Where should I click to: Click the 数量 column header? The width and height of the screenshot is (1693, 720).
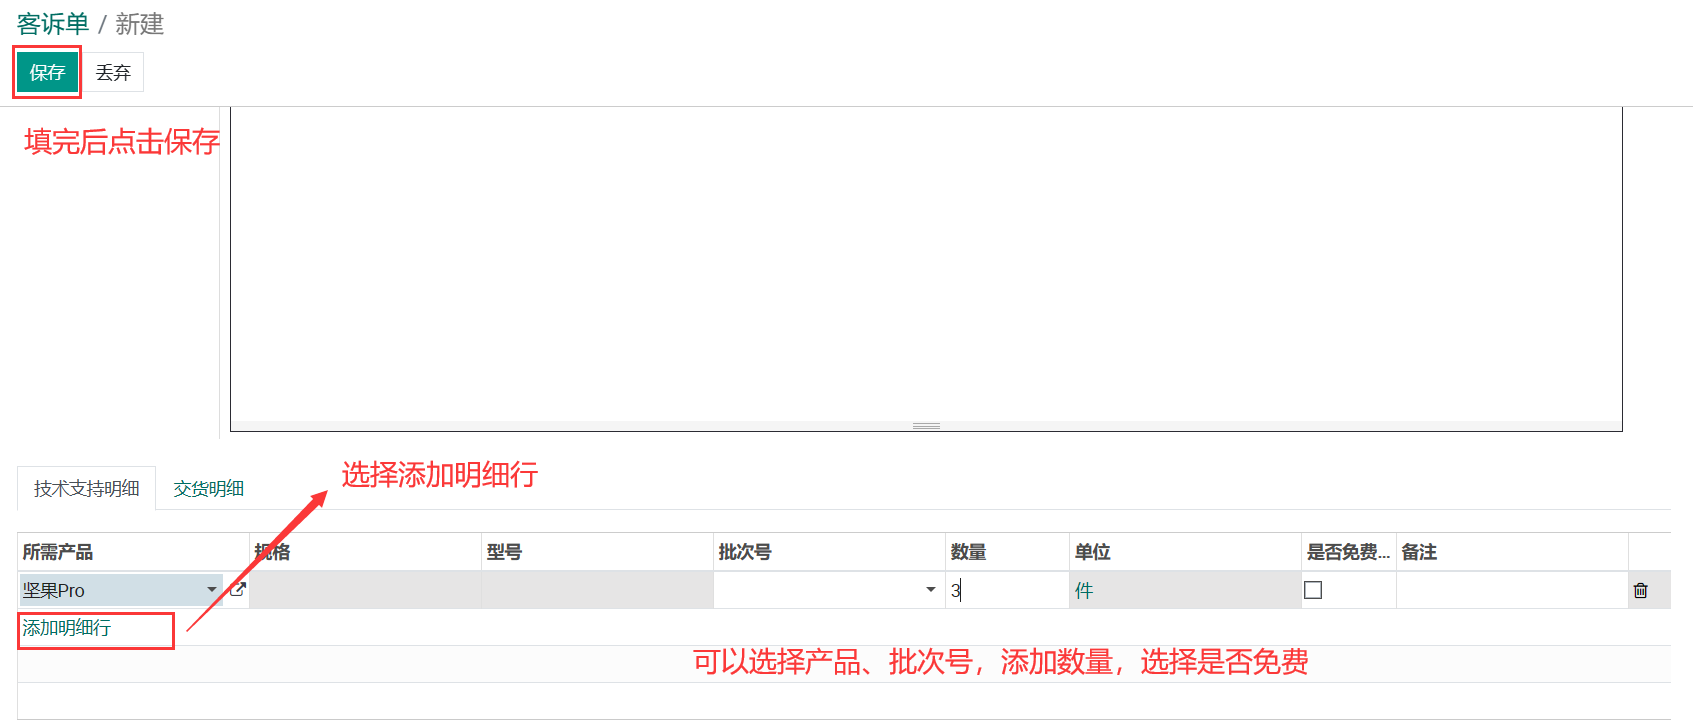pyautogui.click(x=968, y=552)
